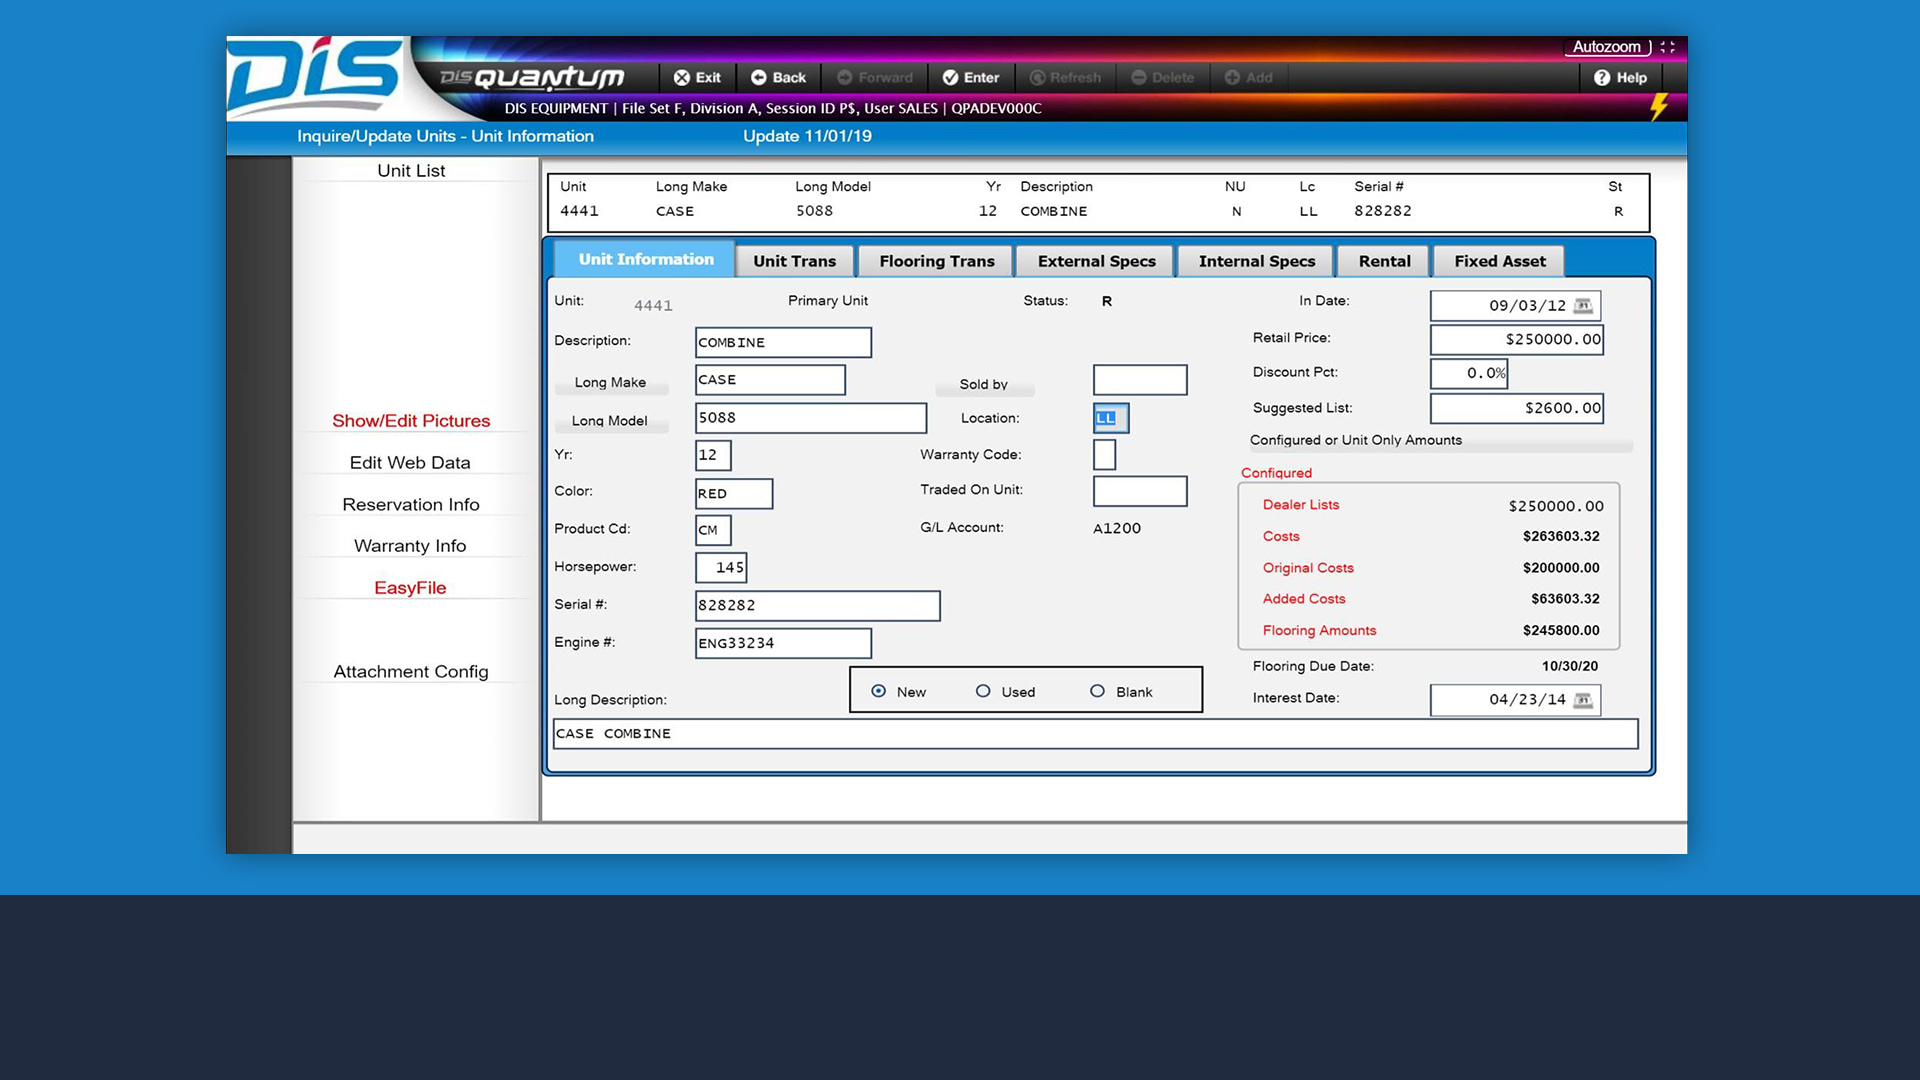Open Unit List in the sidebar
The width and height of the screenshot is (1920, 1080).
coord(411,171)
